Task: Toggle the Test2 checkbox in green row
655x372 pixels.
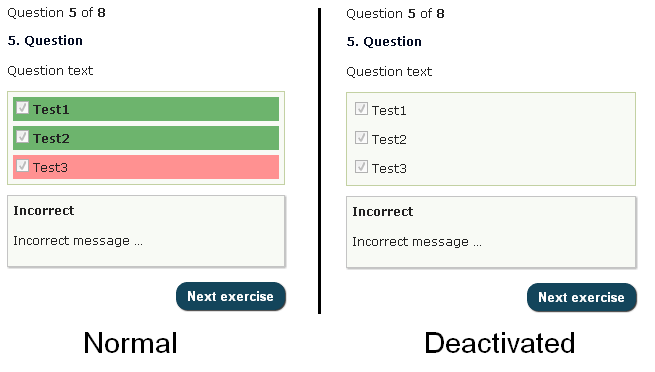Action: point(23,137)
